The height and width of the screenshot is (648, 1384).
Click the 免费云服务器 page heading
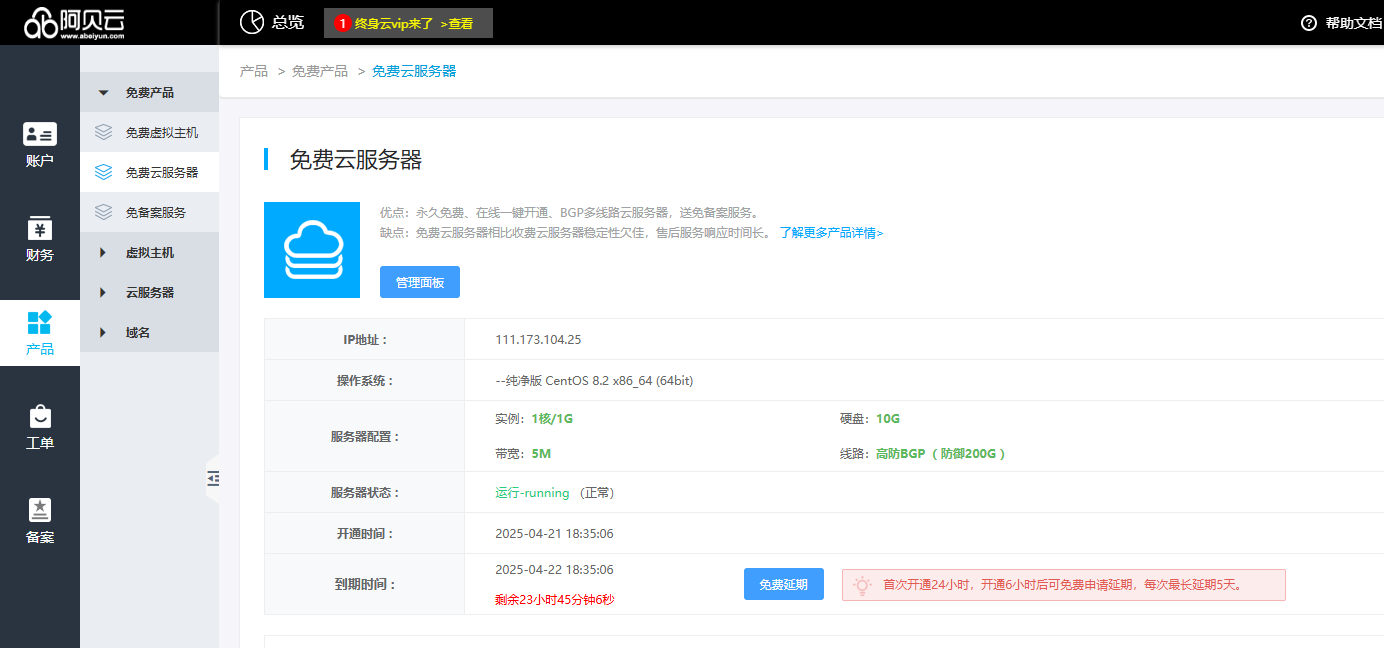[356, 159]
